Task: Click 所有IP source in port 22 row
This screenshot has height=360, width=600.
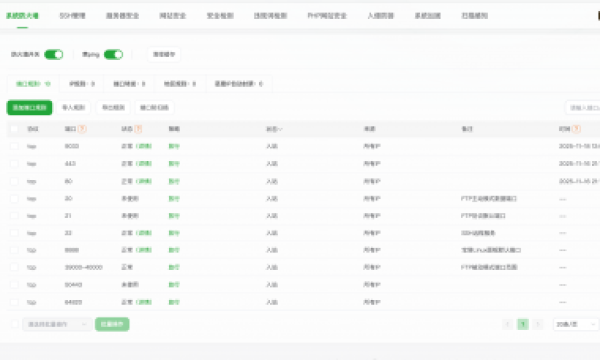Action: (x=372, y=233)
